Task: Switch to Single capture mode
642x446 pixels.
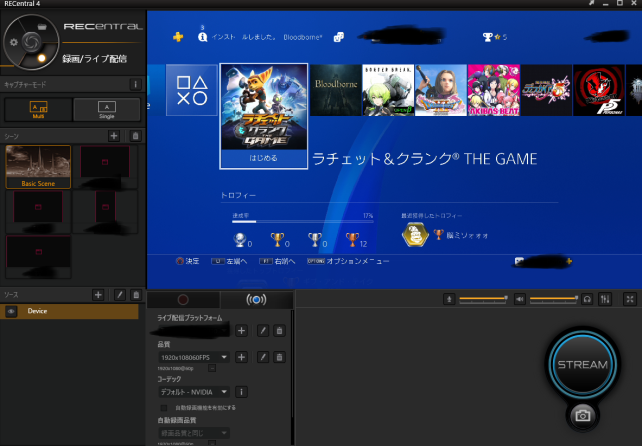Action: [107, 109]
